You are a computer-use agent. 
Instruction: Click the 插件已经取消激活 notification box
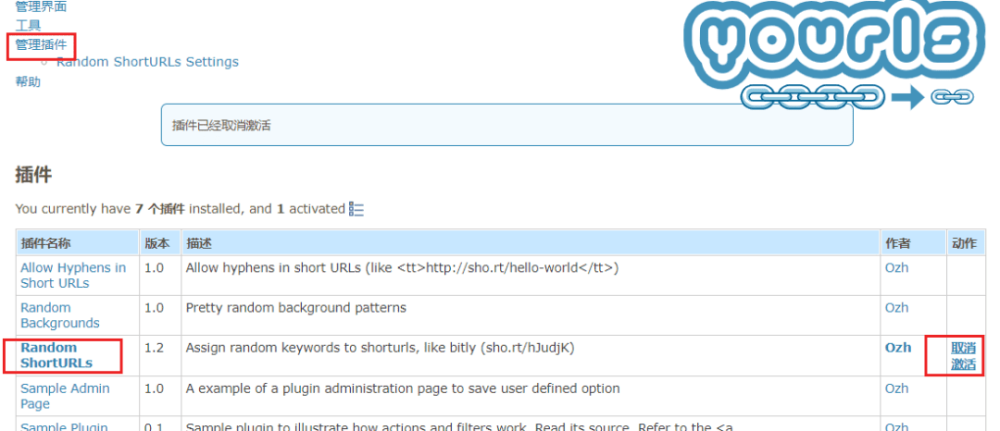pyautogui.click(x=506, y=126)
